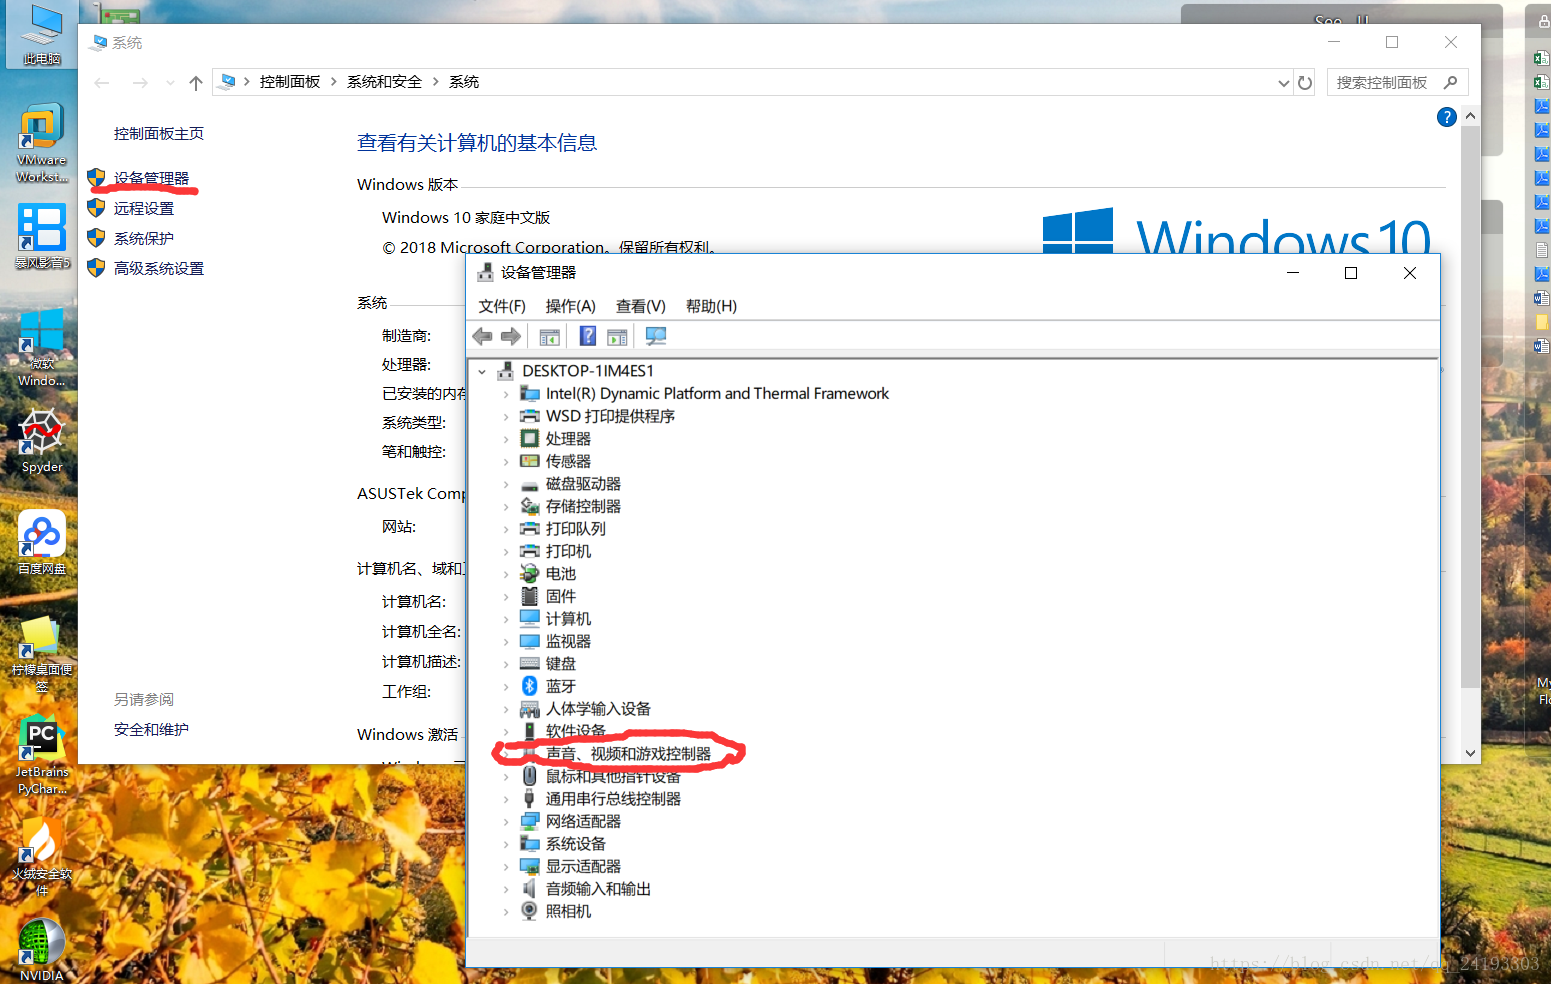Image resolution: width=1551 pixels, height=984 pixels.
Task: Open the 帮助(H) menu
Action: point(711,306)
